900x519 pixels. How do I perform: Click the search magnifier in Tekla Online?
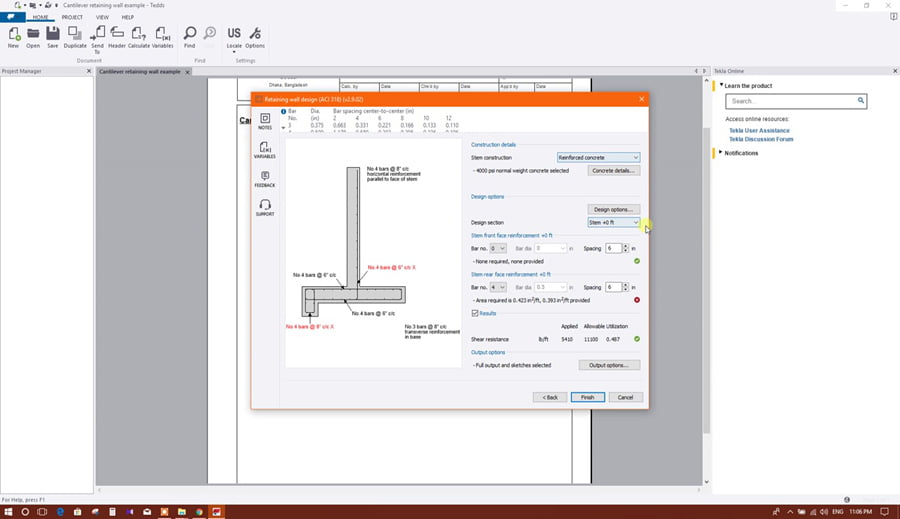860,100
